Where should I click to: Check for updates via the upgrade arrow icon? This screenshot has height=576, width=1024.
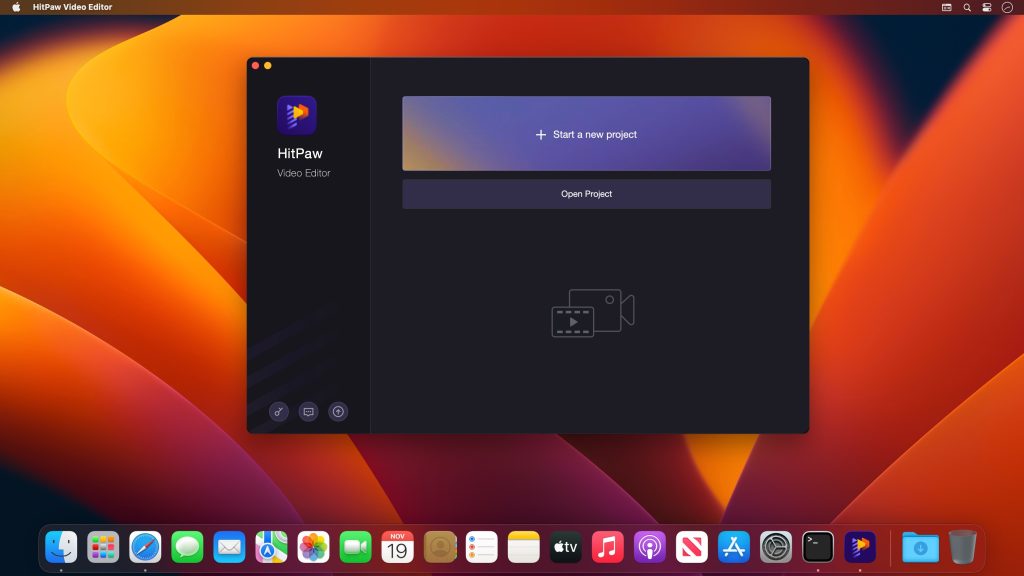click(338, 411)
